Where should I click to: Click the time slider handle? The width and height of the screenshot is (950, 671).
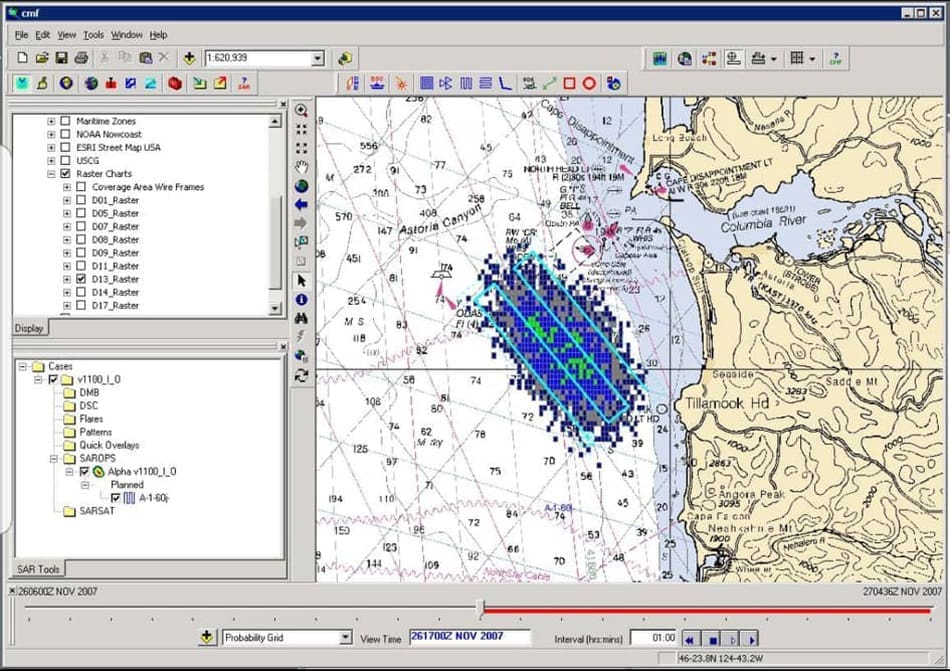481,608
